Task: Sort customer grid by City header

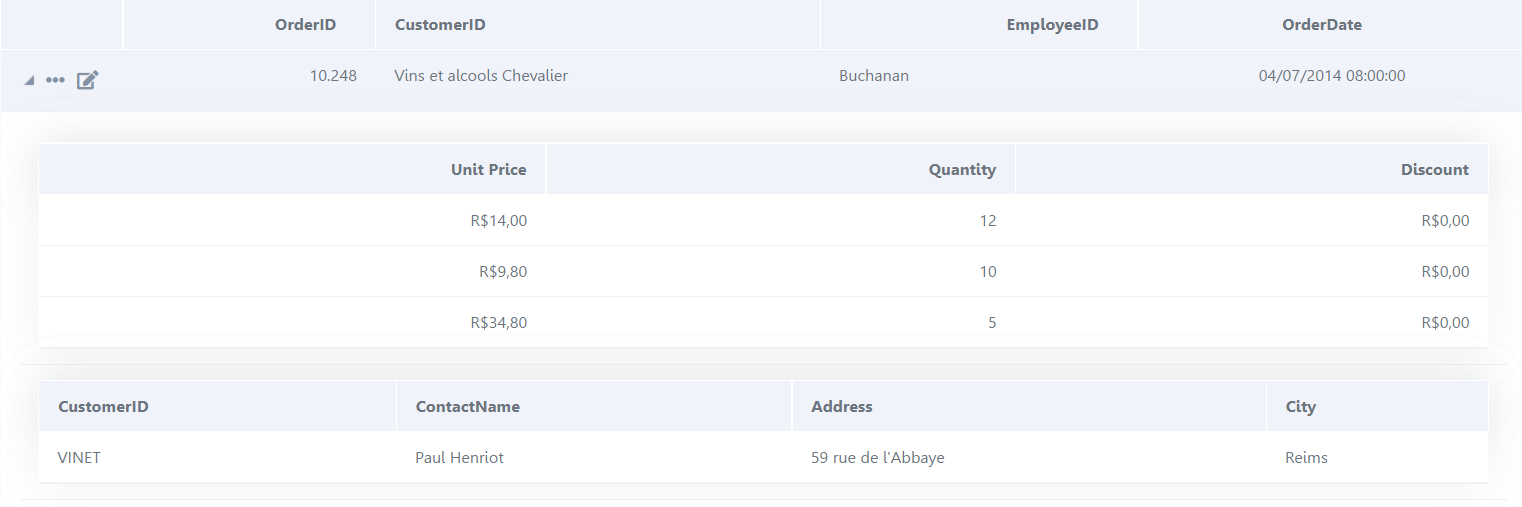Action: click(1377, 406)
